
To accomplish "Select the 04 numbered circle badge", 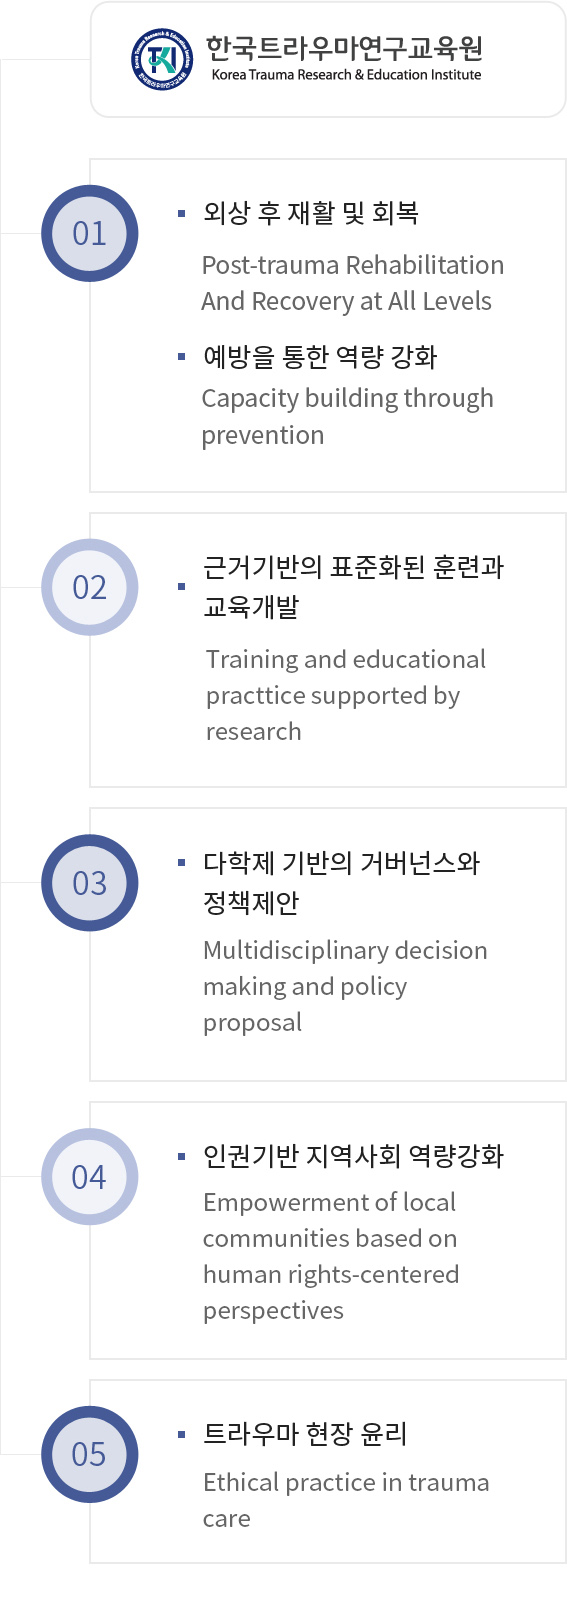I will [x=90, y=1177].
